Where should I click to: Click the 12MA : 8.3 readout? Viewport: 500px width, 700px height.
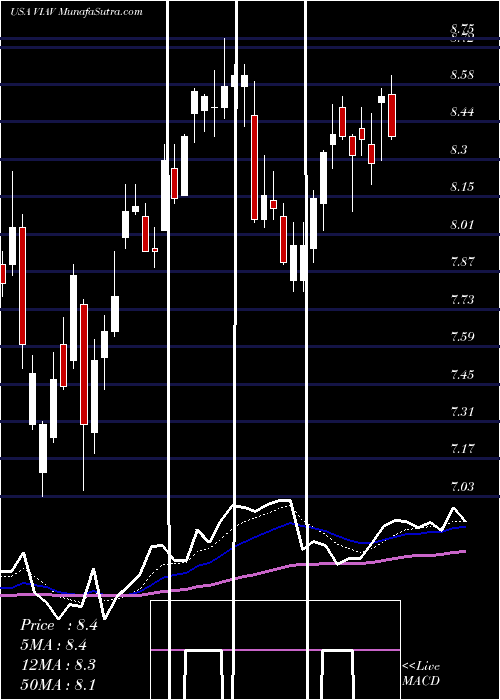pyautogui.click(x=57, y=665)
